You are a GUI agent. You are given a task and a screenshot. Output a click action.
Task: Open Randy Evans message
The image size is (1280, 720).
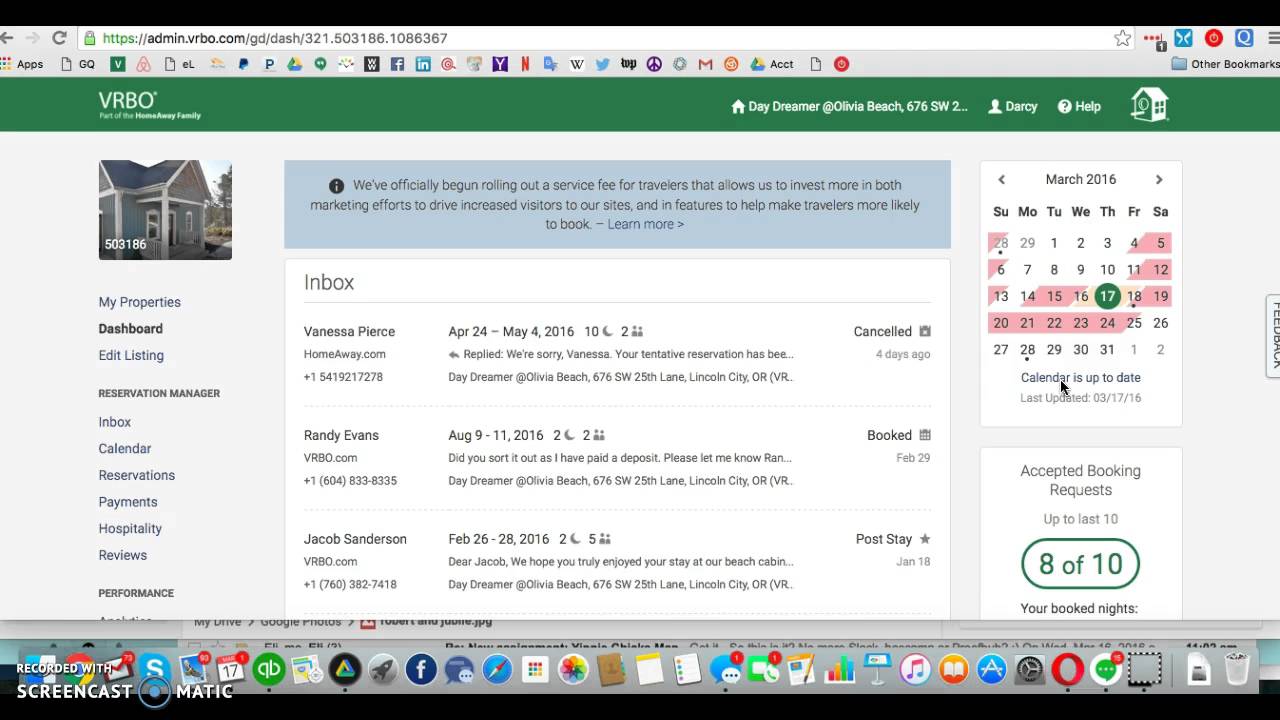point(617,458)
